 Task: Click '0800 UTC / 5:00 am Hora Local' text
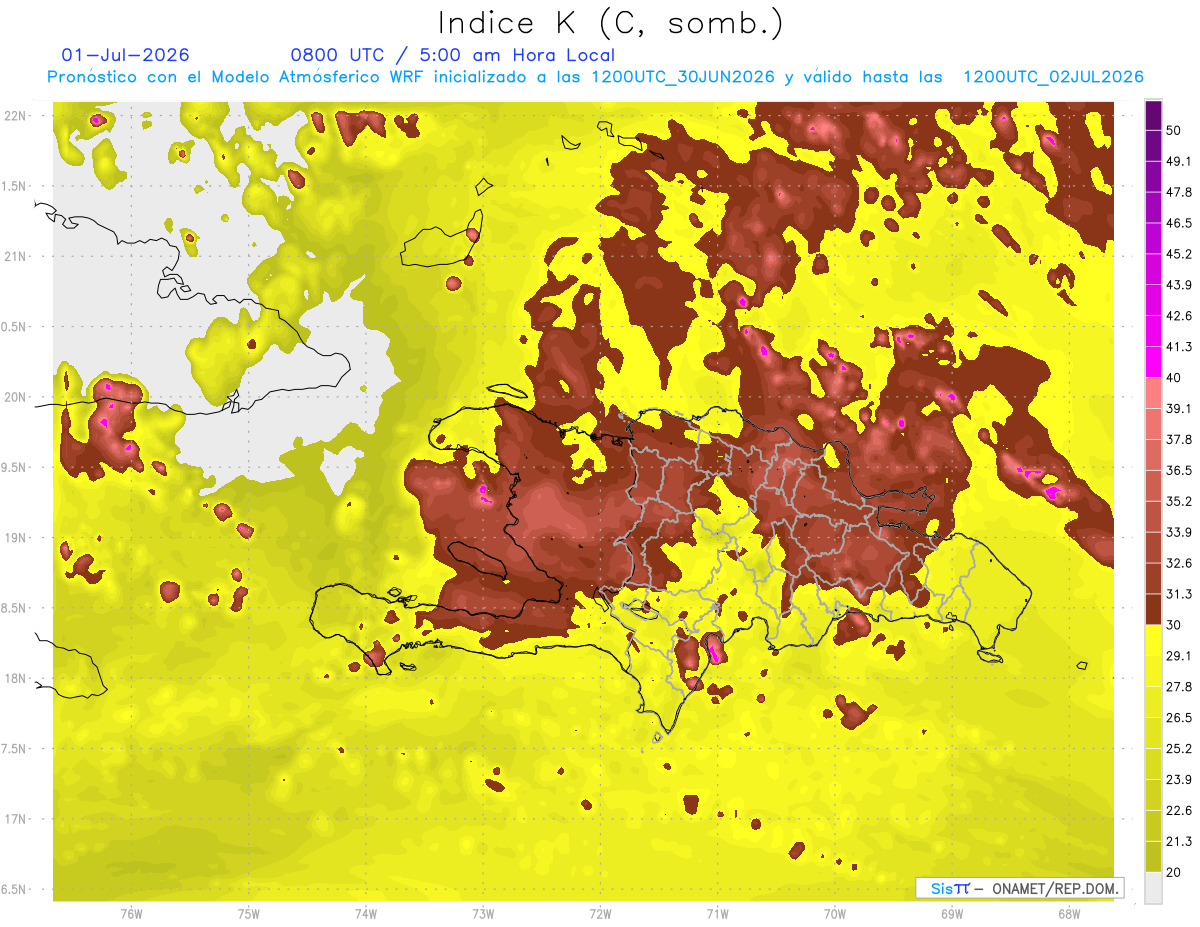coord(452,55)
